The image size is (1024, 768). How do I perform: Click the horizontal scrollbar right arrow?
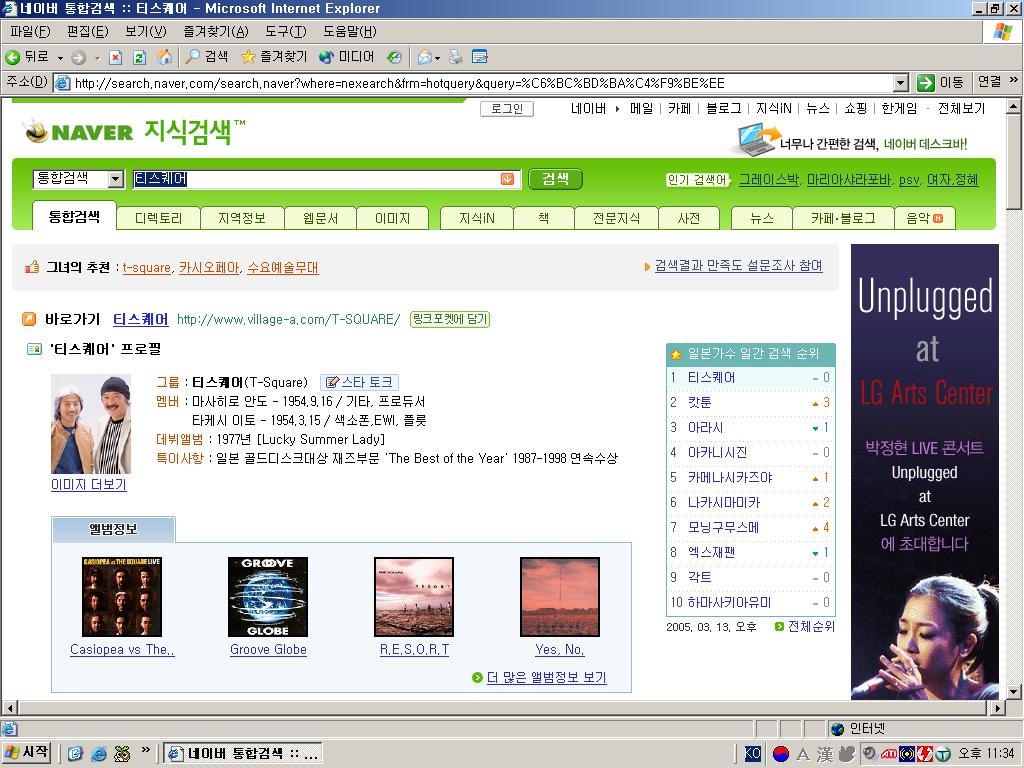point(997,708)
